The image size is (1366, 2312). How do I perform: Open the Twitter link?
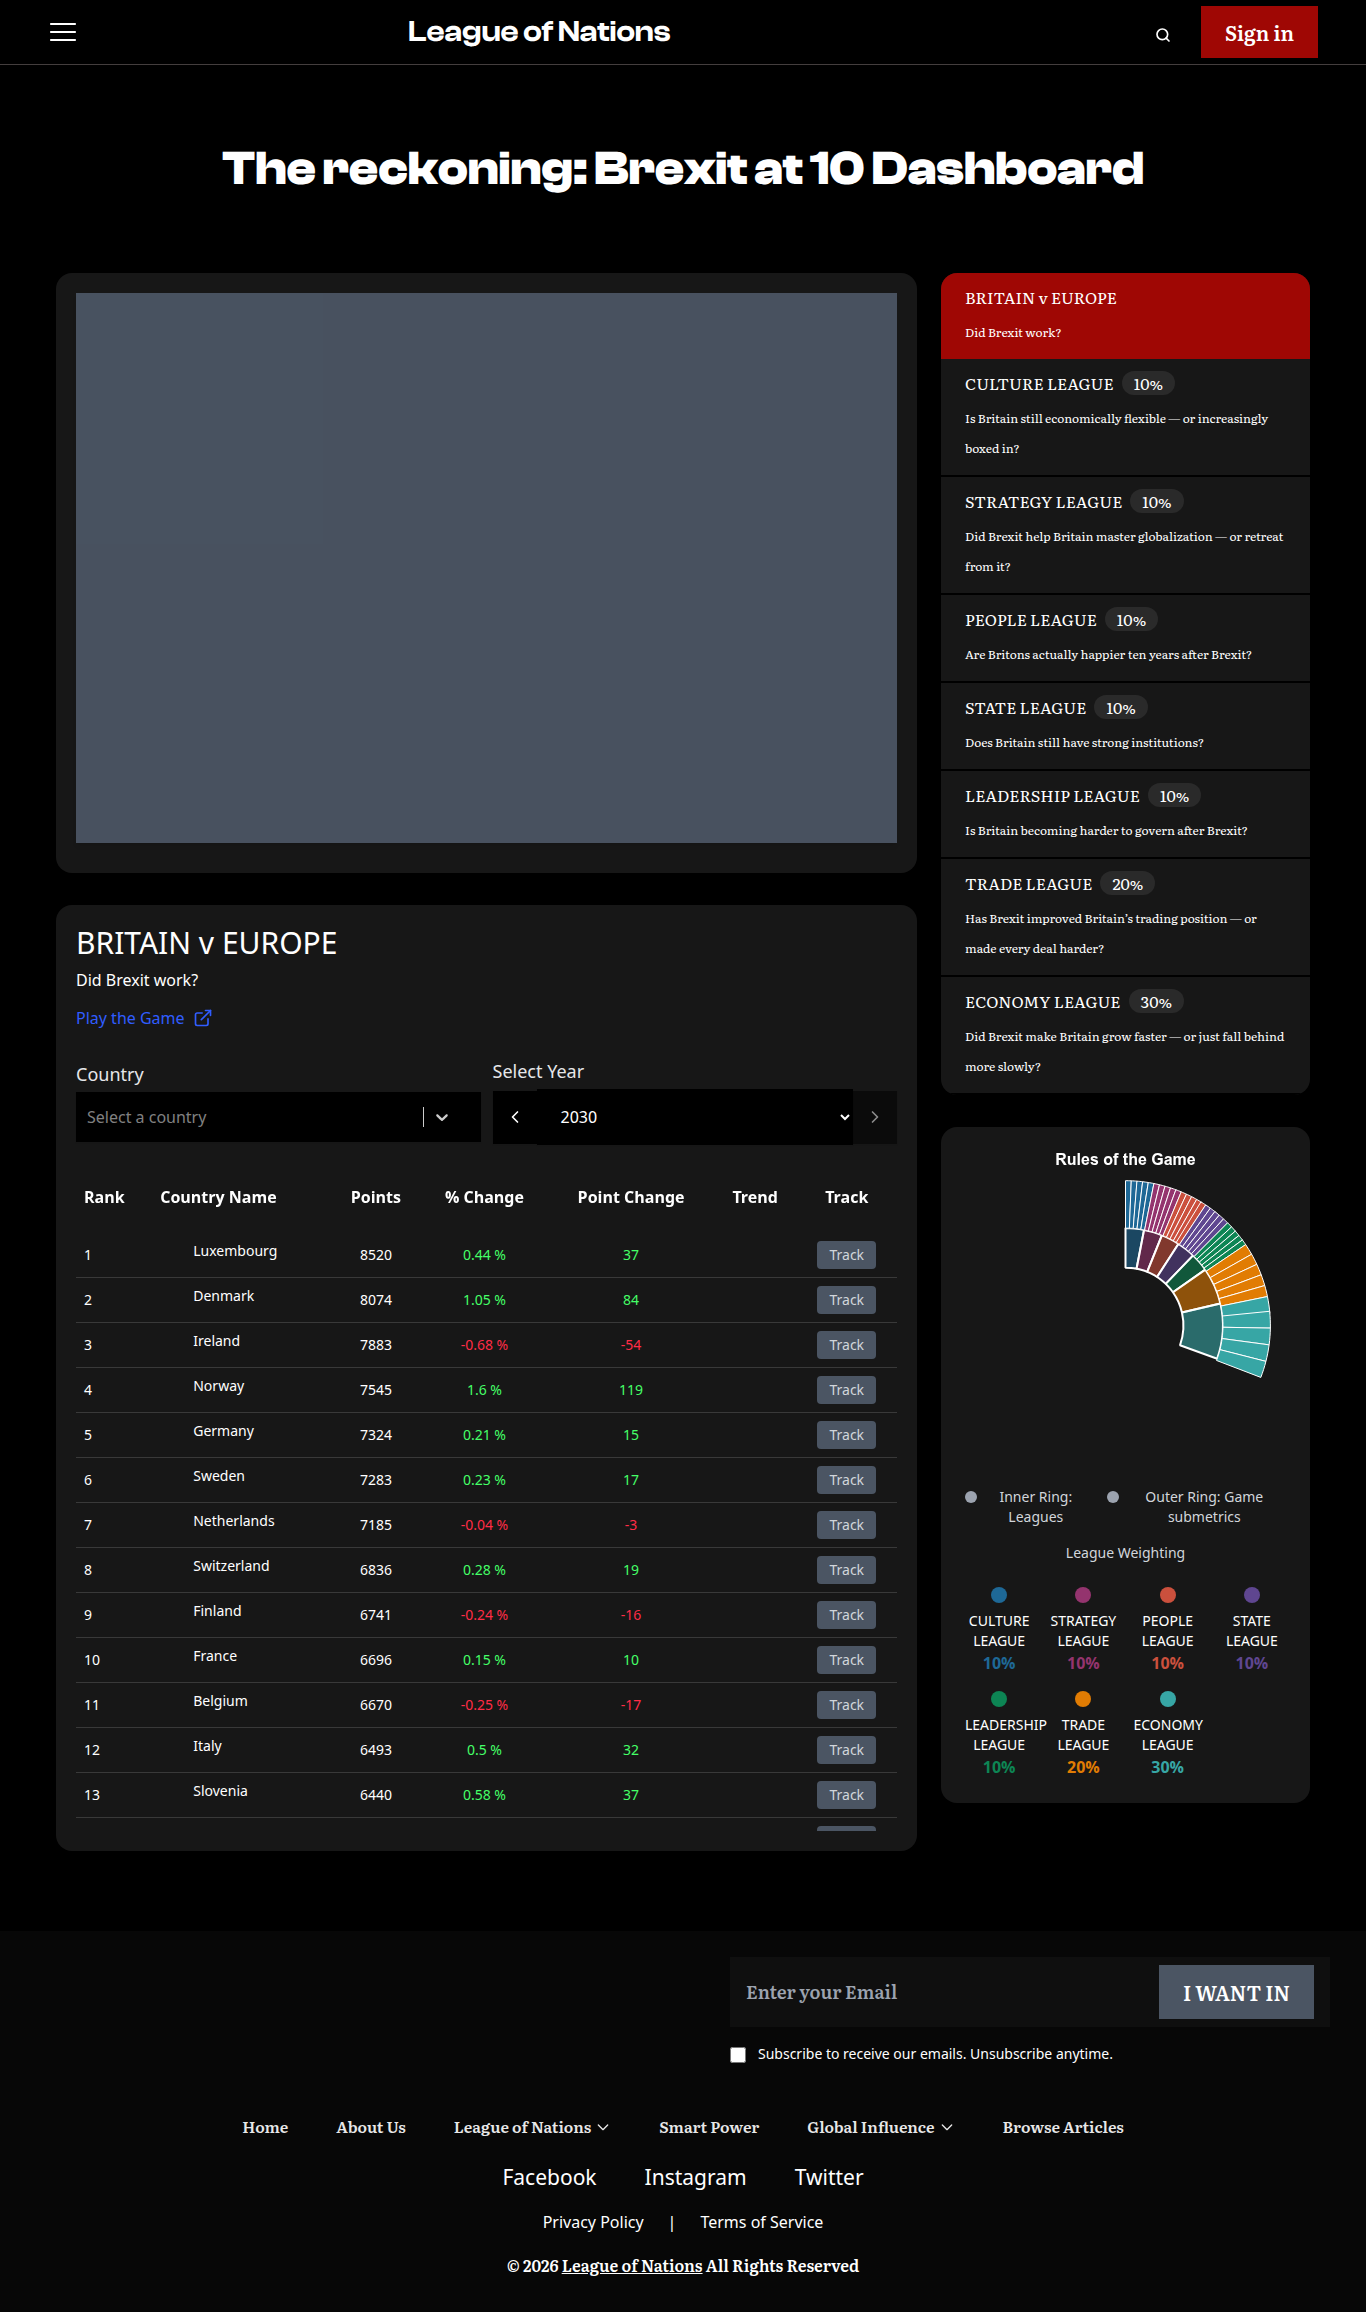[x=829, y=2177]
